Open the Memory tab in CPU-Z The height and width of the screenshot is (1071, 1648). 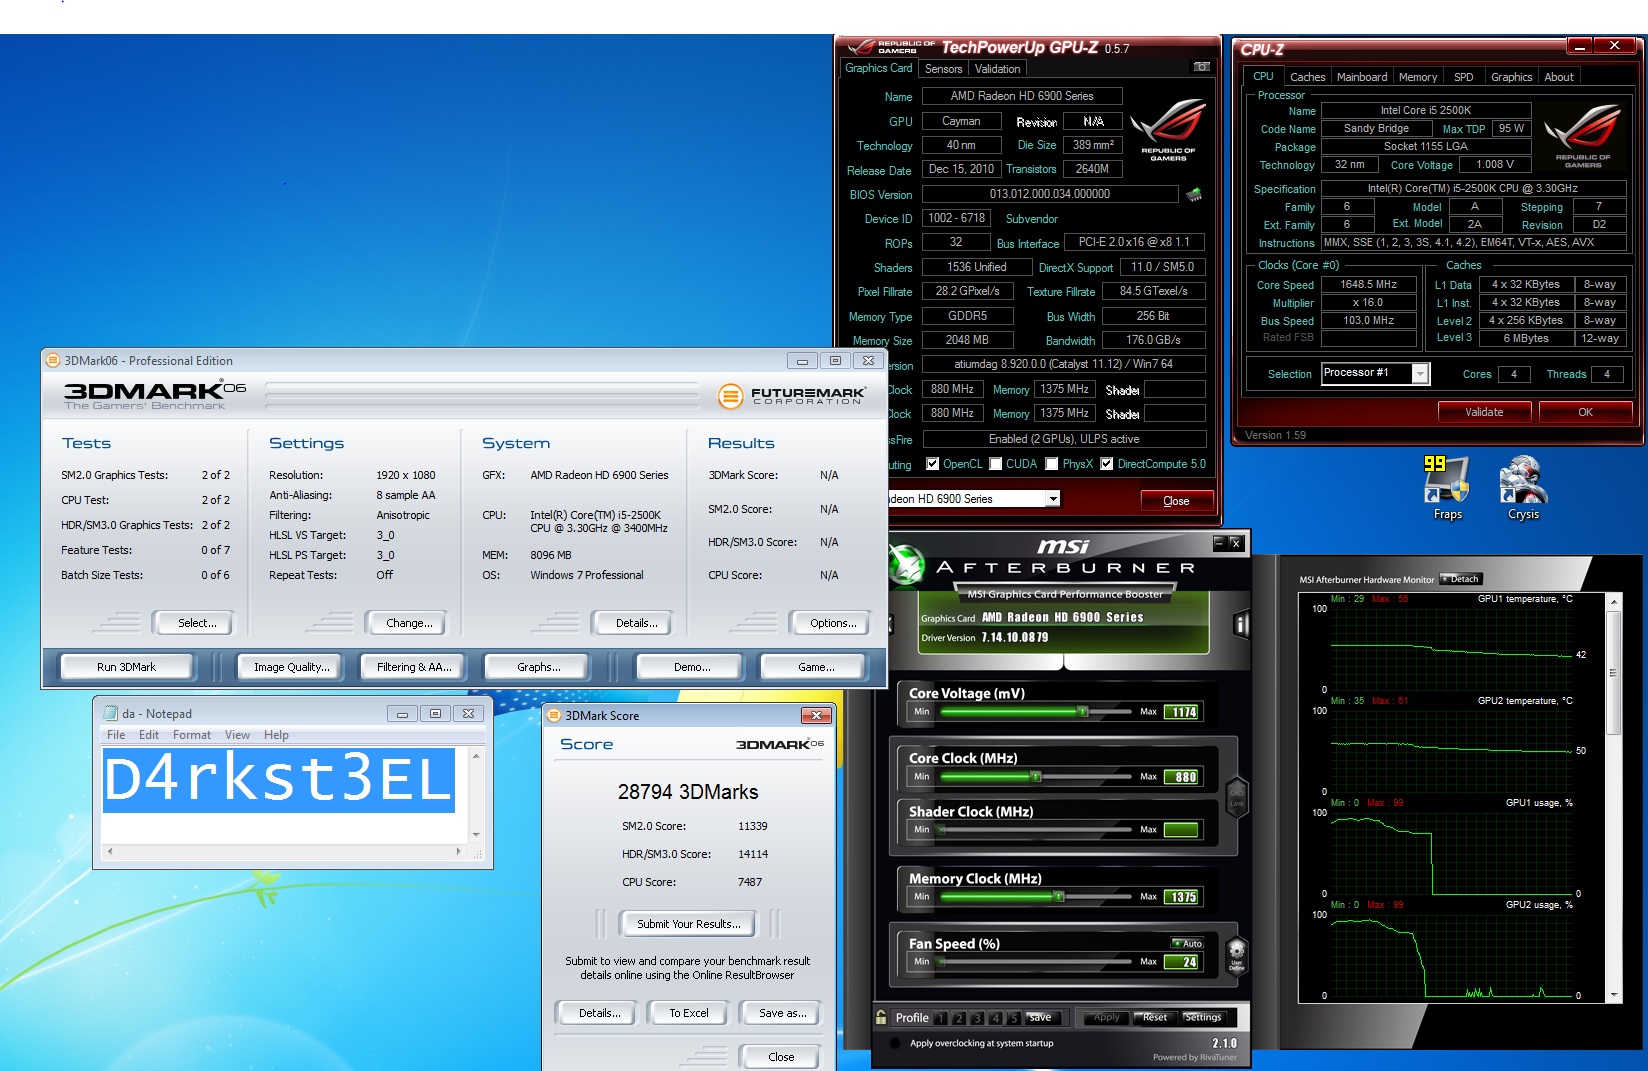[1417, 77]
